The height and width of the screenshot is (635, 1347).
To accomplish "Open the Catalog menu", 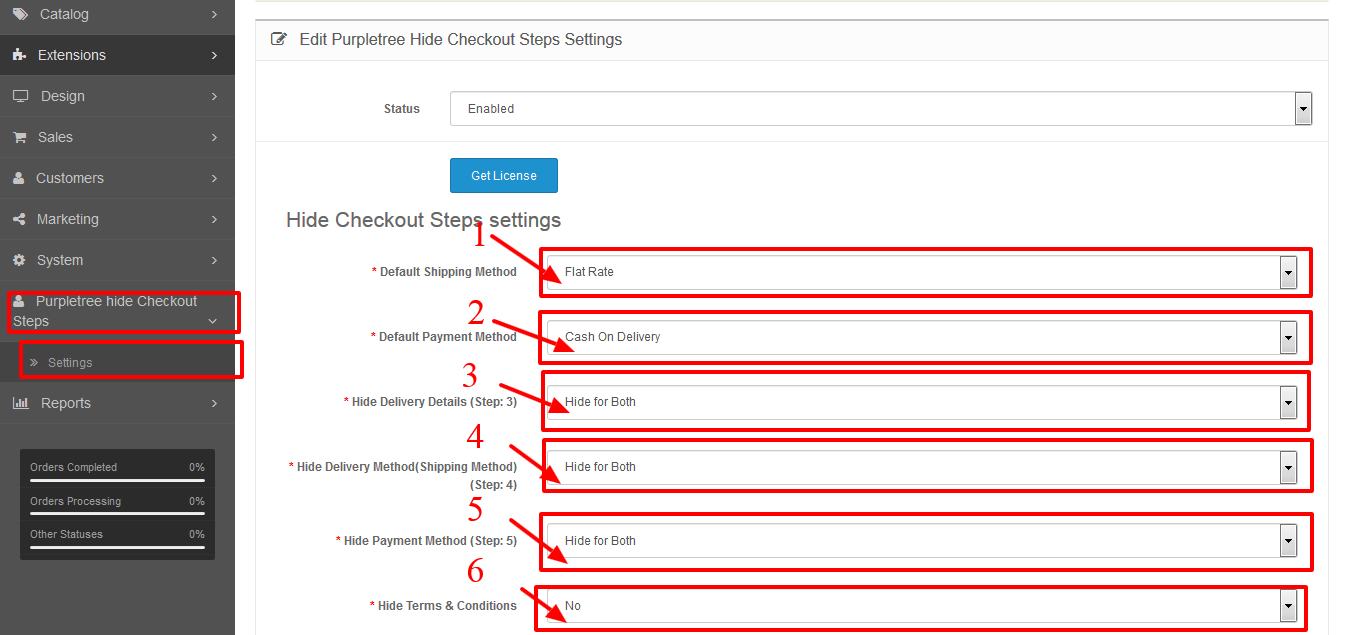I will (117, 14).
